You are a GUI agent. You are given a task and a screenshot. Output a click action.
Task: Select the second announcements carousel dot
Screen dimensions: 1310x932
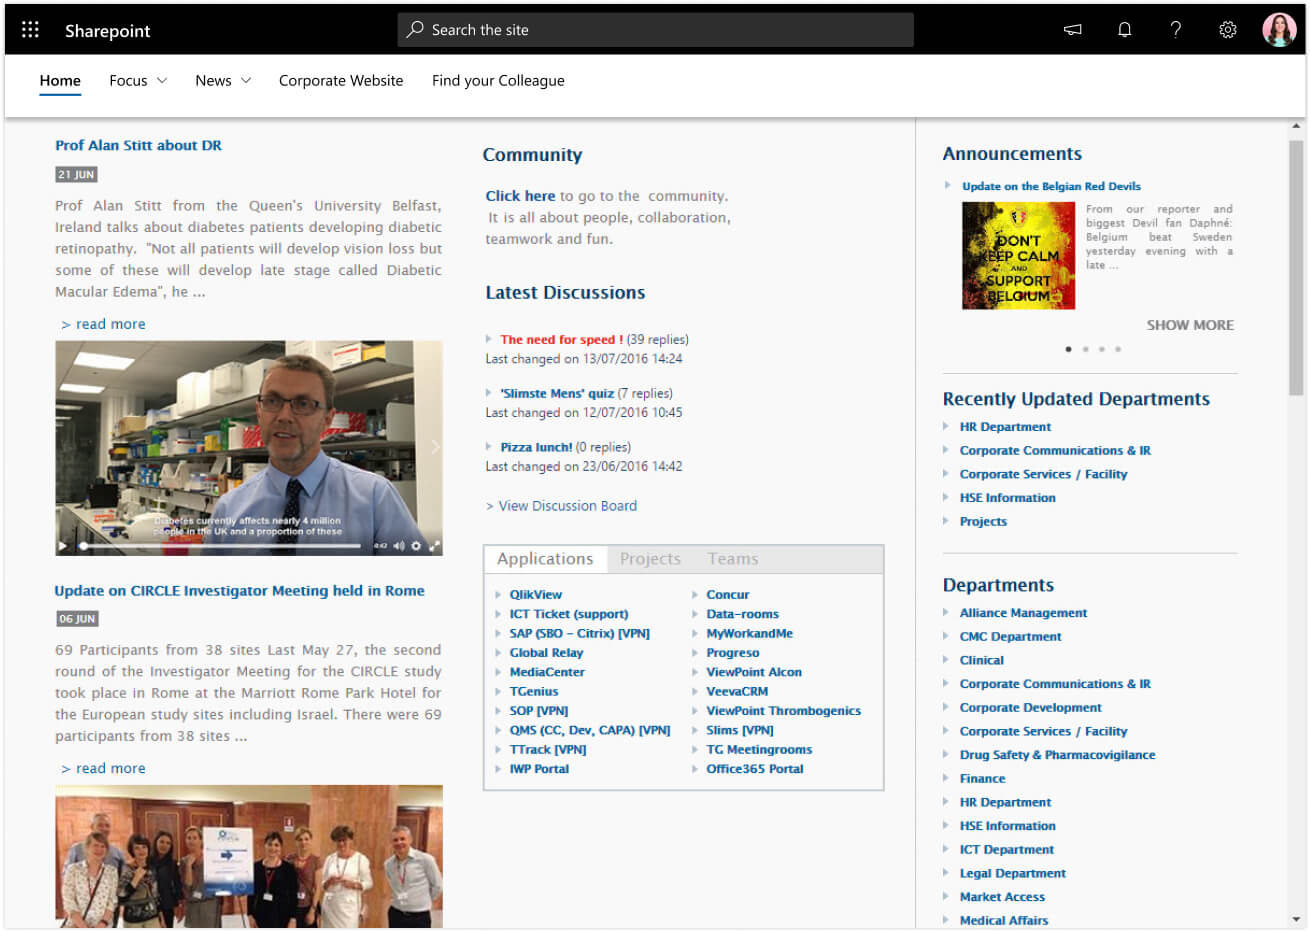point(1084,349)
